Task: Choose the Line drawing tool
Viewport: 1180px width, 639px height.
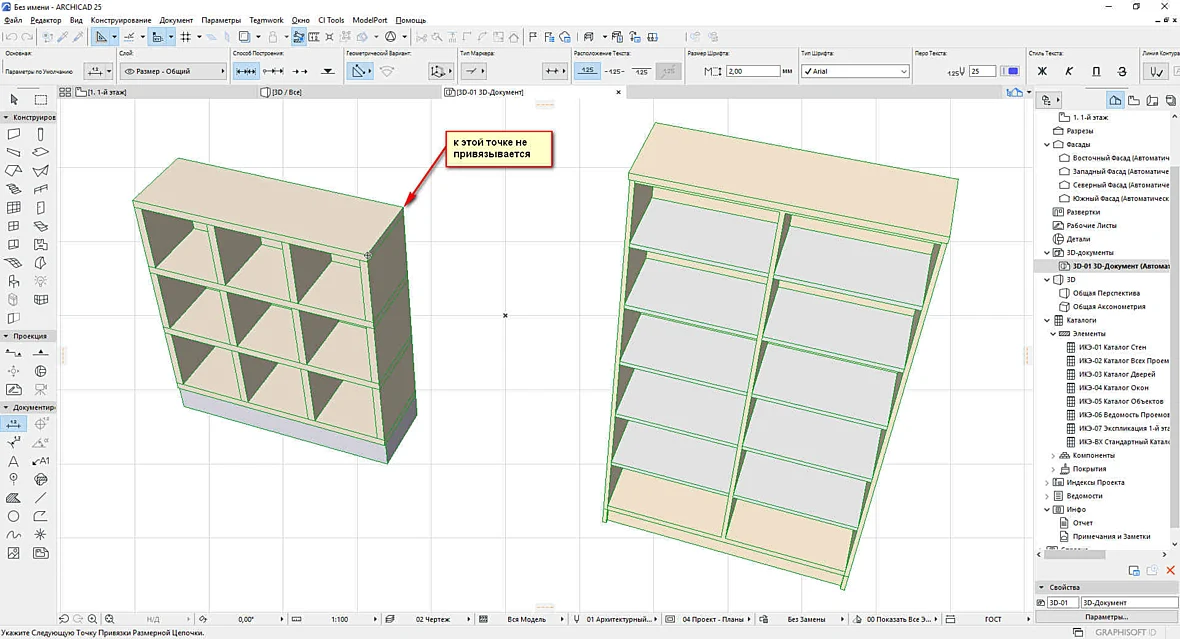Action: 41,498
